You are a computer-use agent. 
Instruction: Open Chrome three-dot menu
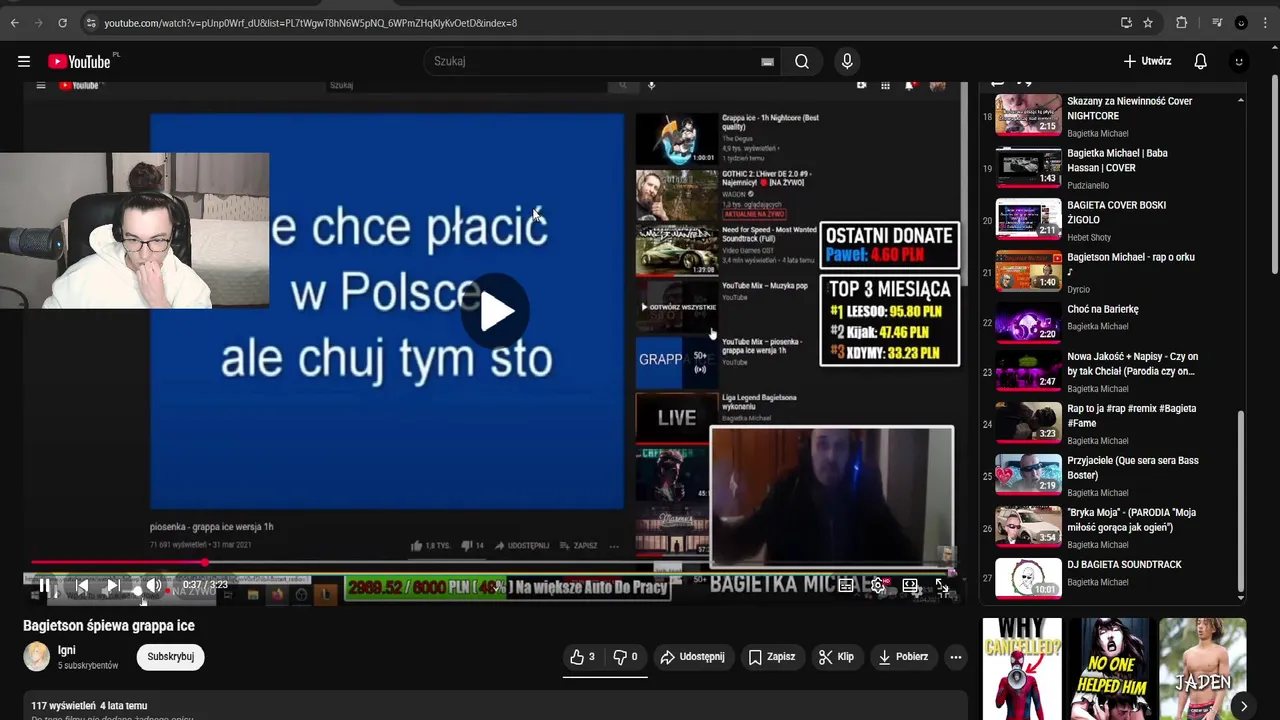point(1265,23)
